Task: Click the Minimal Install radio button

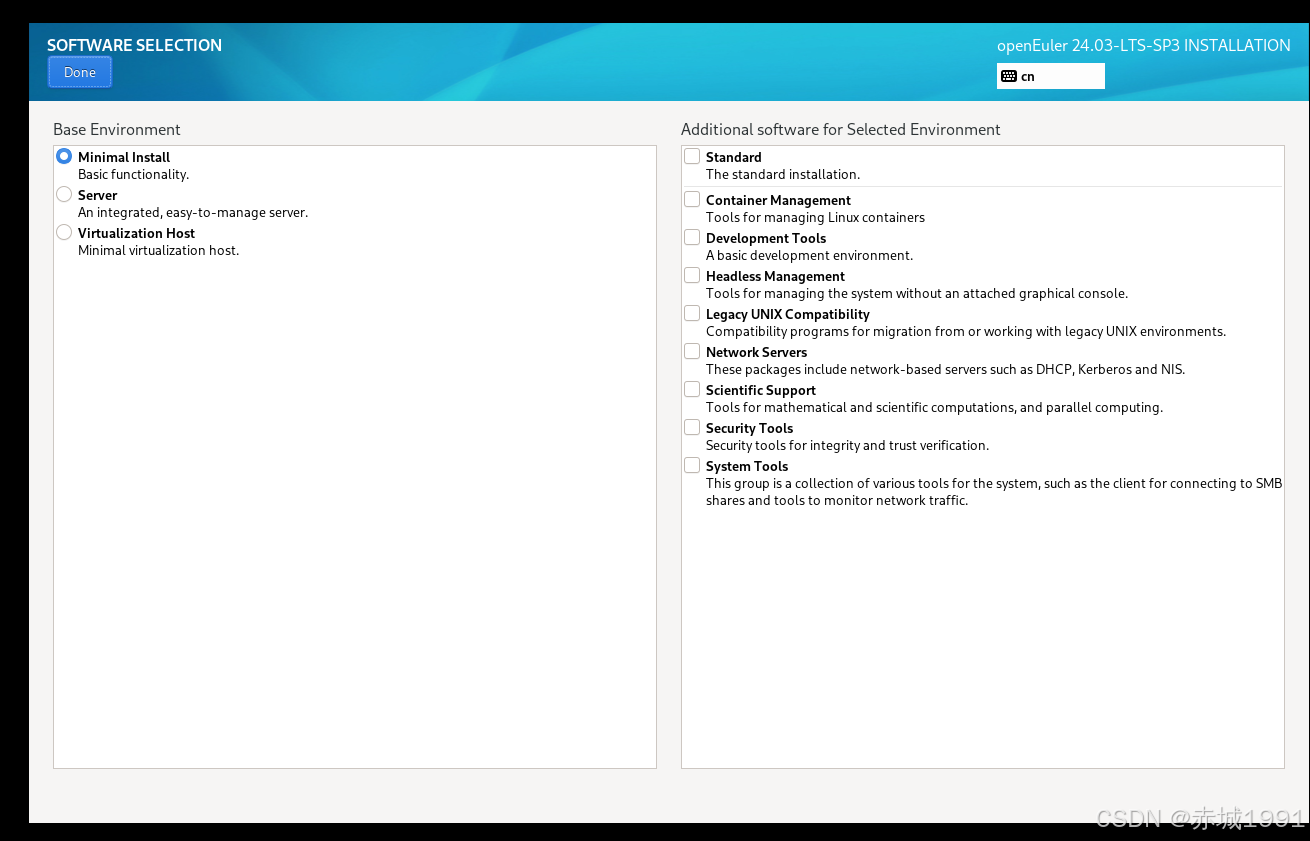Action: pos(63,156)
